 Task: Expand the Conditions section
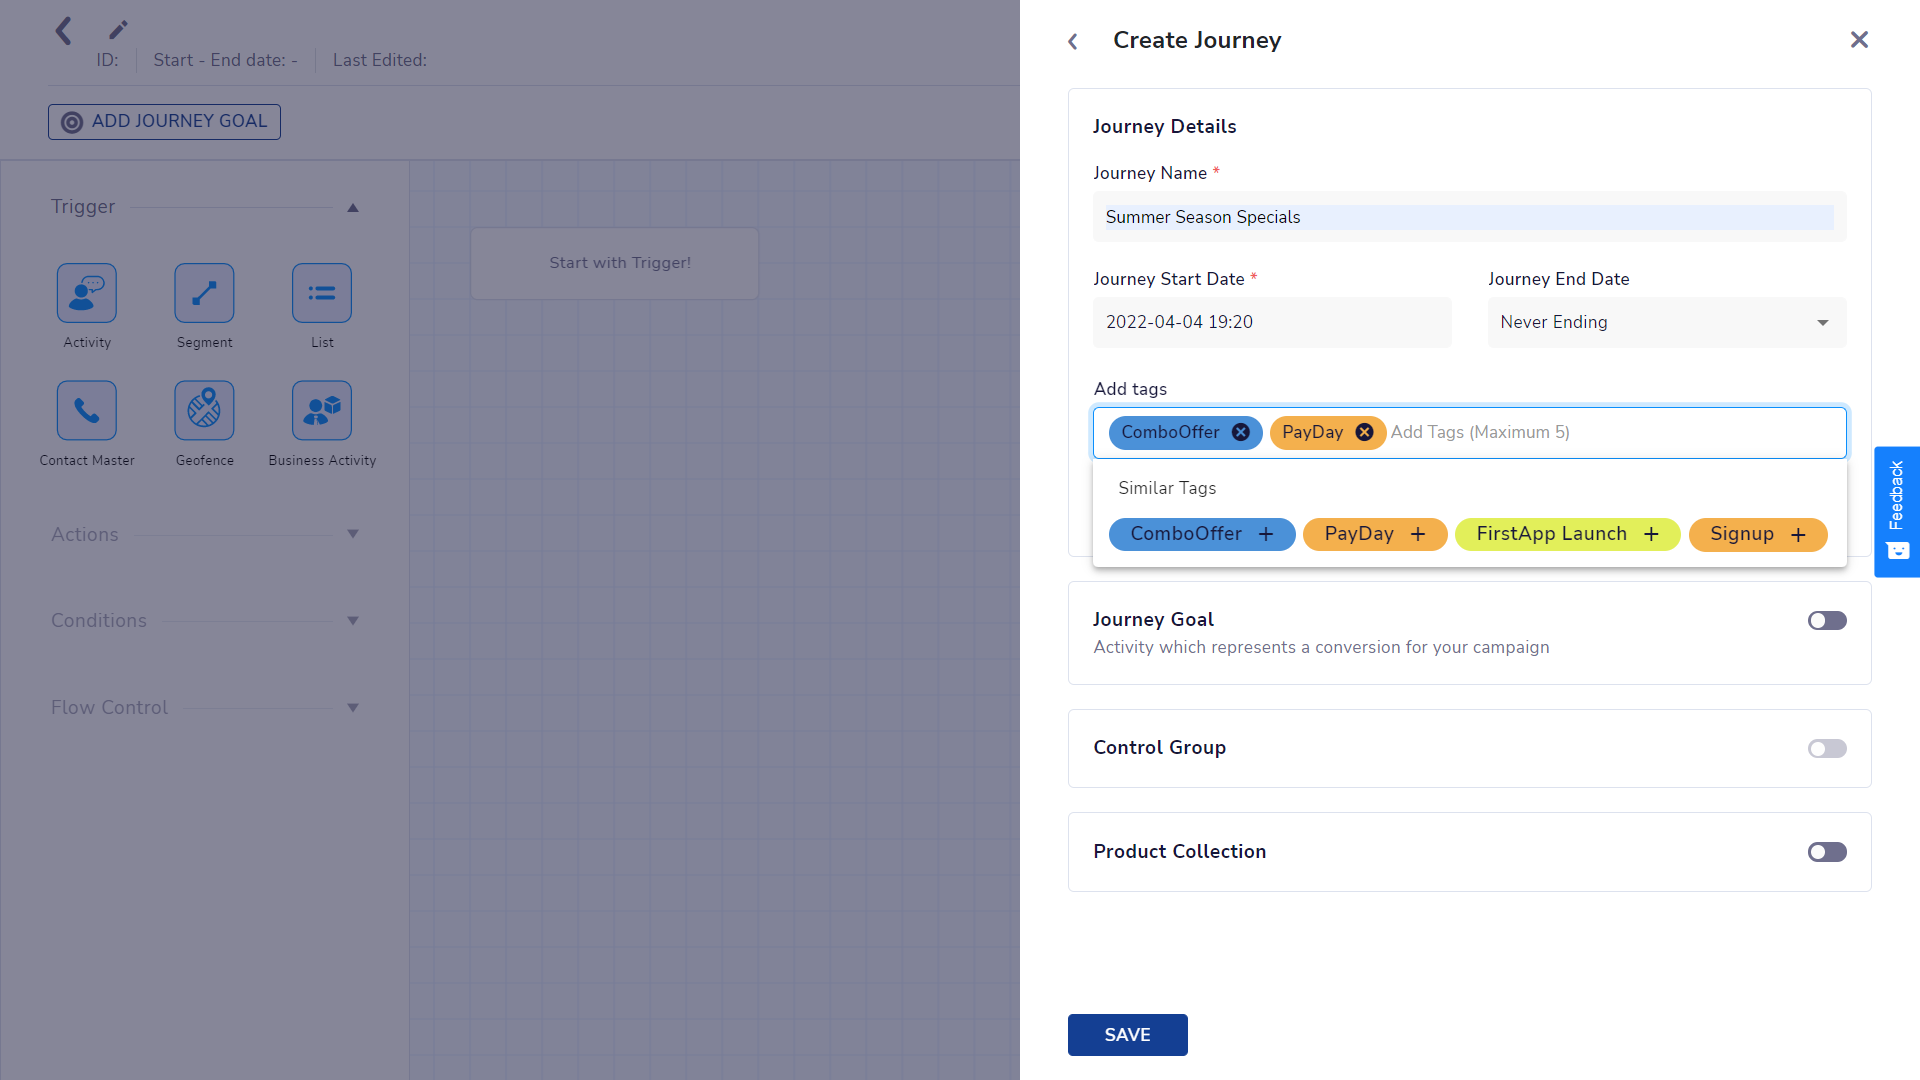coord(353,621)
